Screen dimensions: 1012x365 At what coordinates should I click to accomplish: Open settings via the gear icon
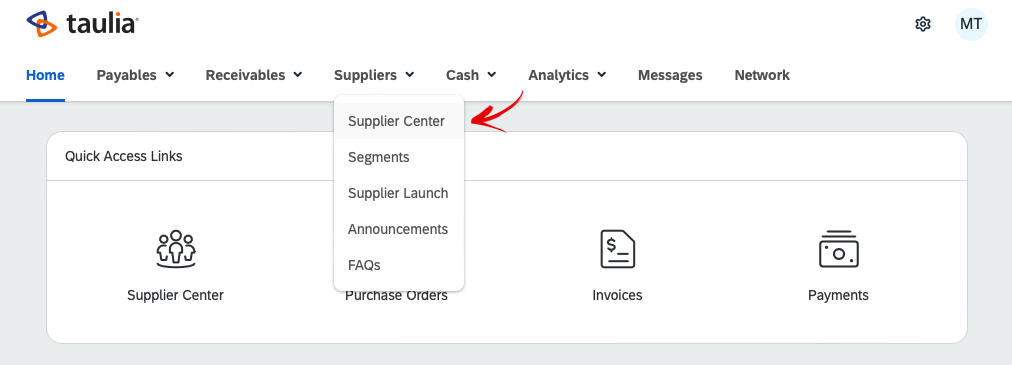[x=923, y=25]
